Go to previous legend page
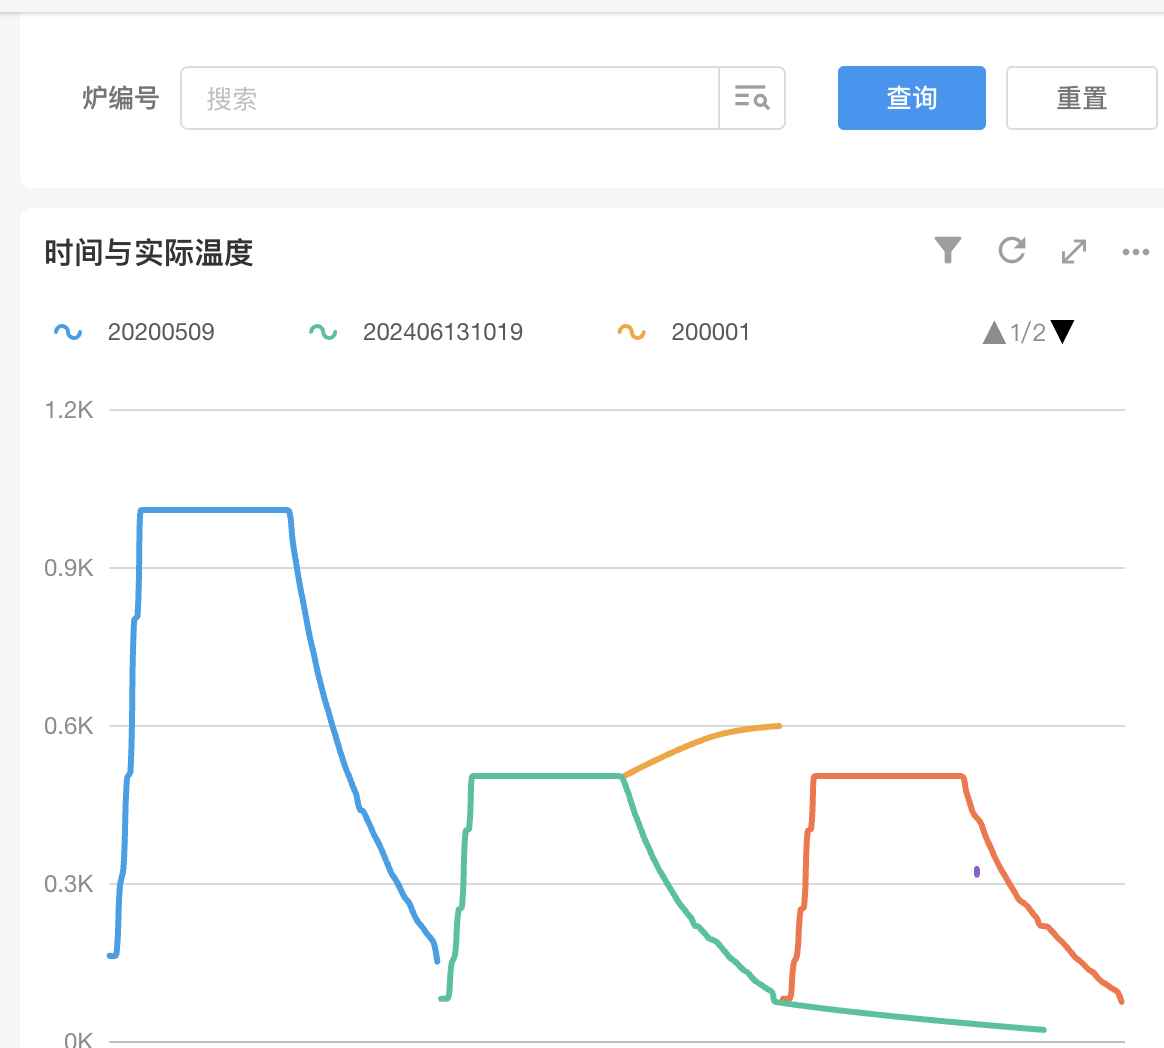Viewport: 1164px width, 1048px height. pos(994,332)
